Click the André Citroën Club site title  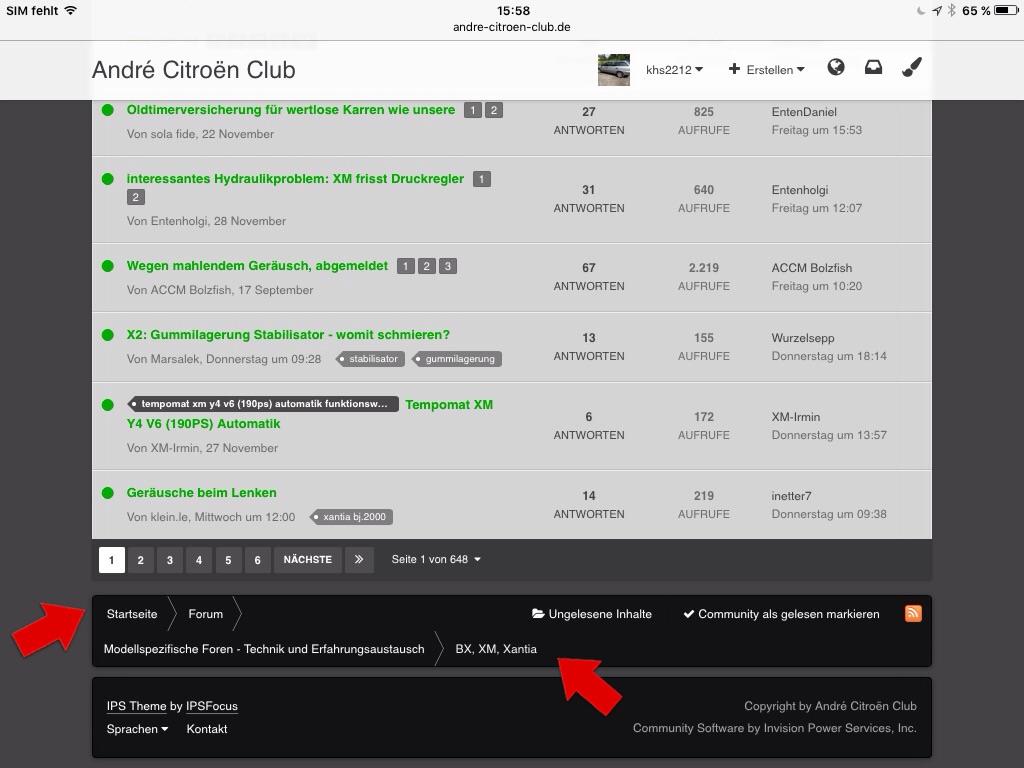194,70
